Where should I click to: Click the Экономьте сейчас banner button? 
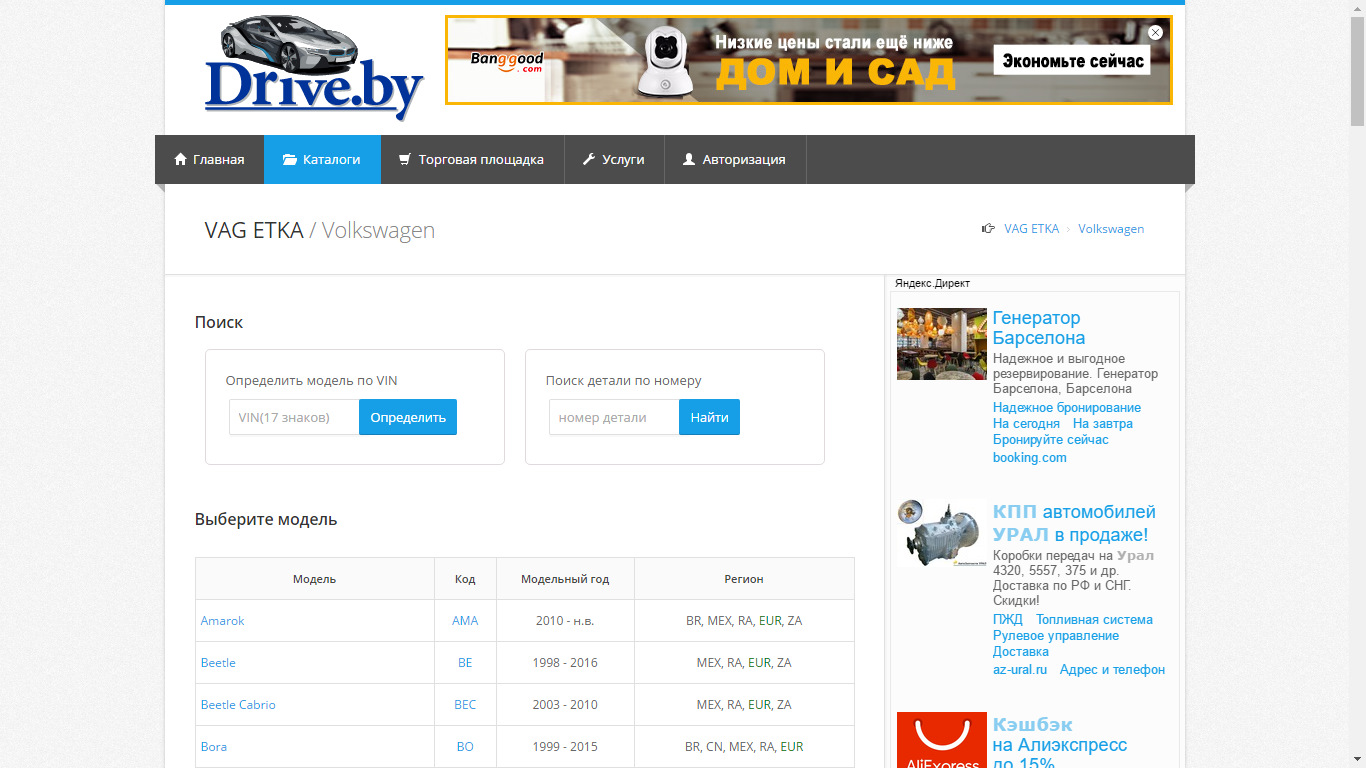[1071, 61]
